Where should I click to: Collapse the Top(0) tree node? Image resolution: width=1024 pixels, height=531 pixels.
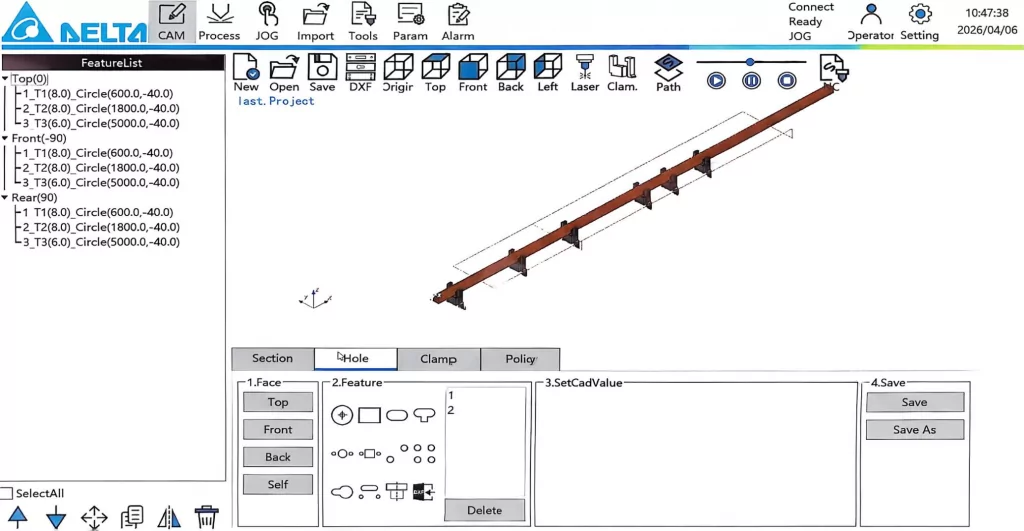[5, 78]
